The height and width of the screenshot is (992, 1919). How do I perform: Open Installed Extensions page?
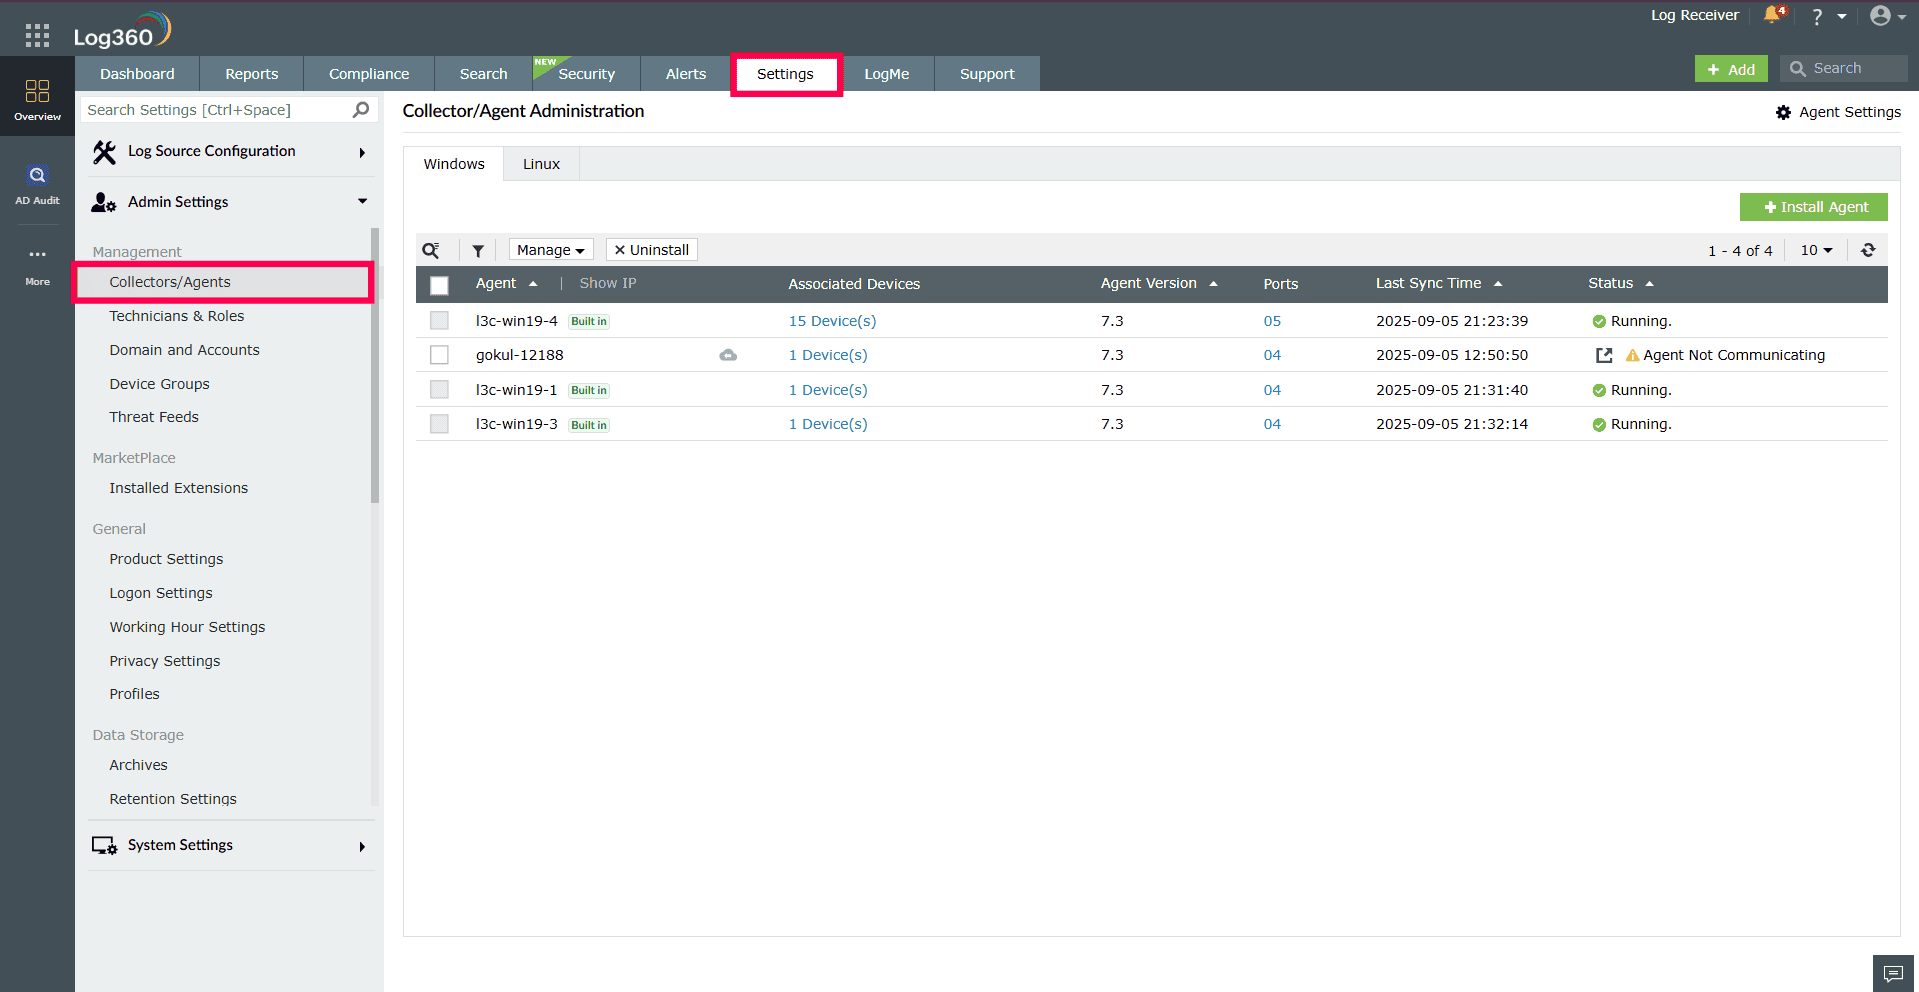tap(179, 488)
